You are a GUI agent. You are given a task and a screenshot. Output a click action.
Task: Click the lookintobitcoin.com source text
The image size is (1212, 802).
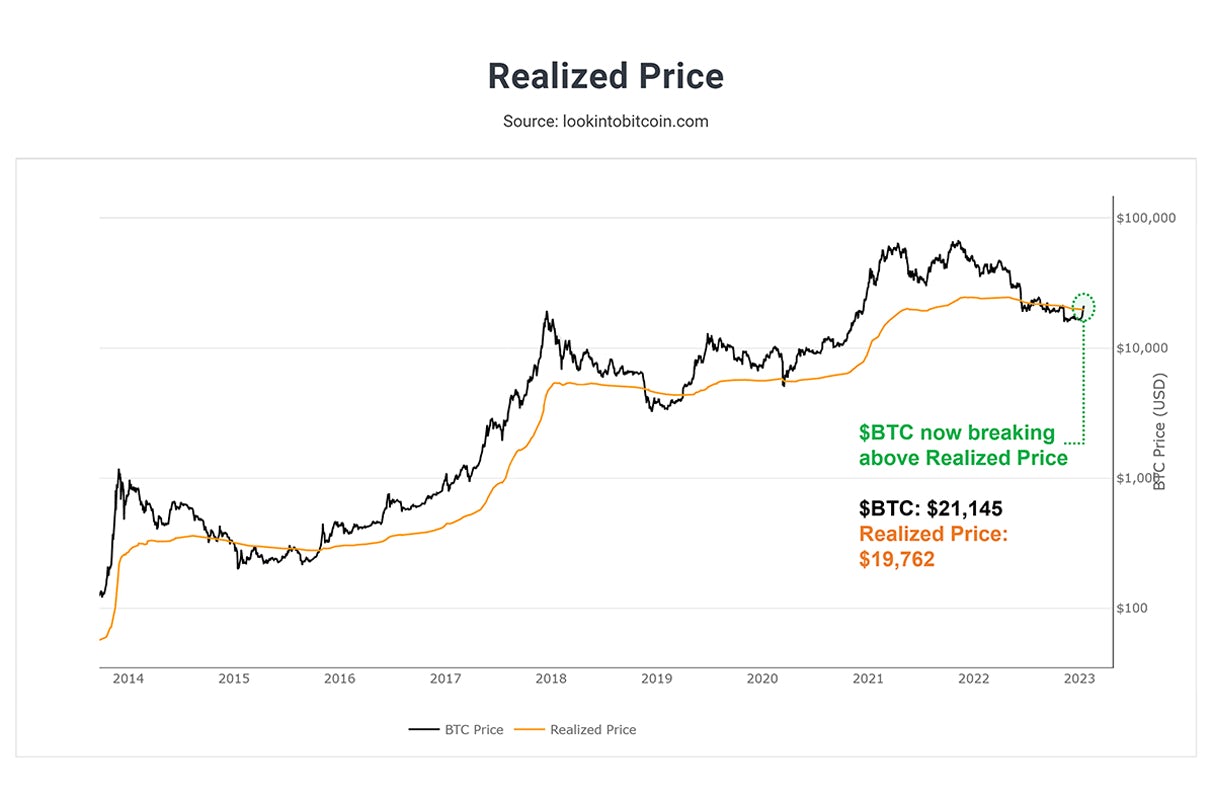605,121
